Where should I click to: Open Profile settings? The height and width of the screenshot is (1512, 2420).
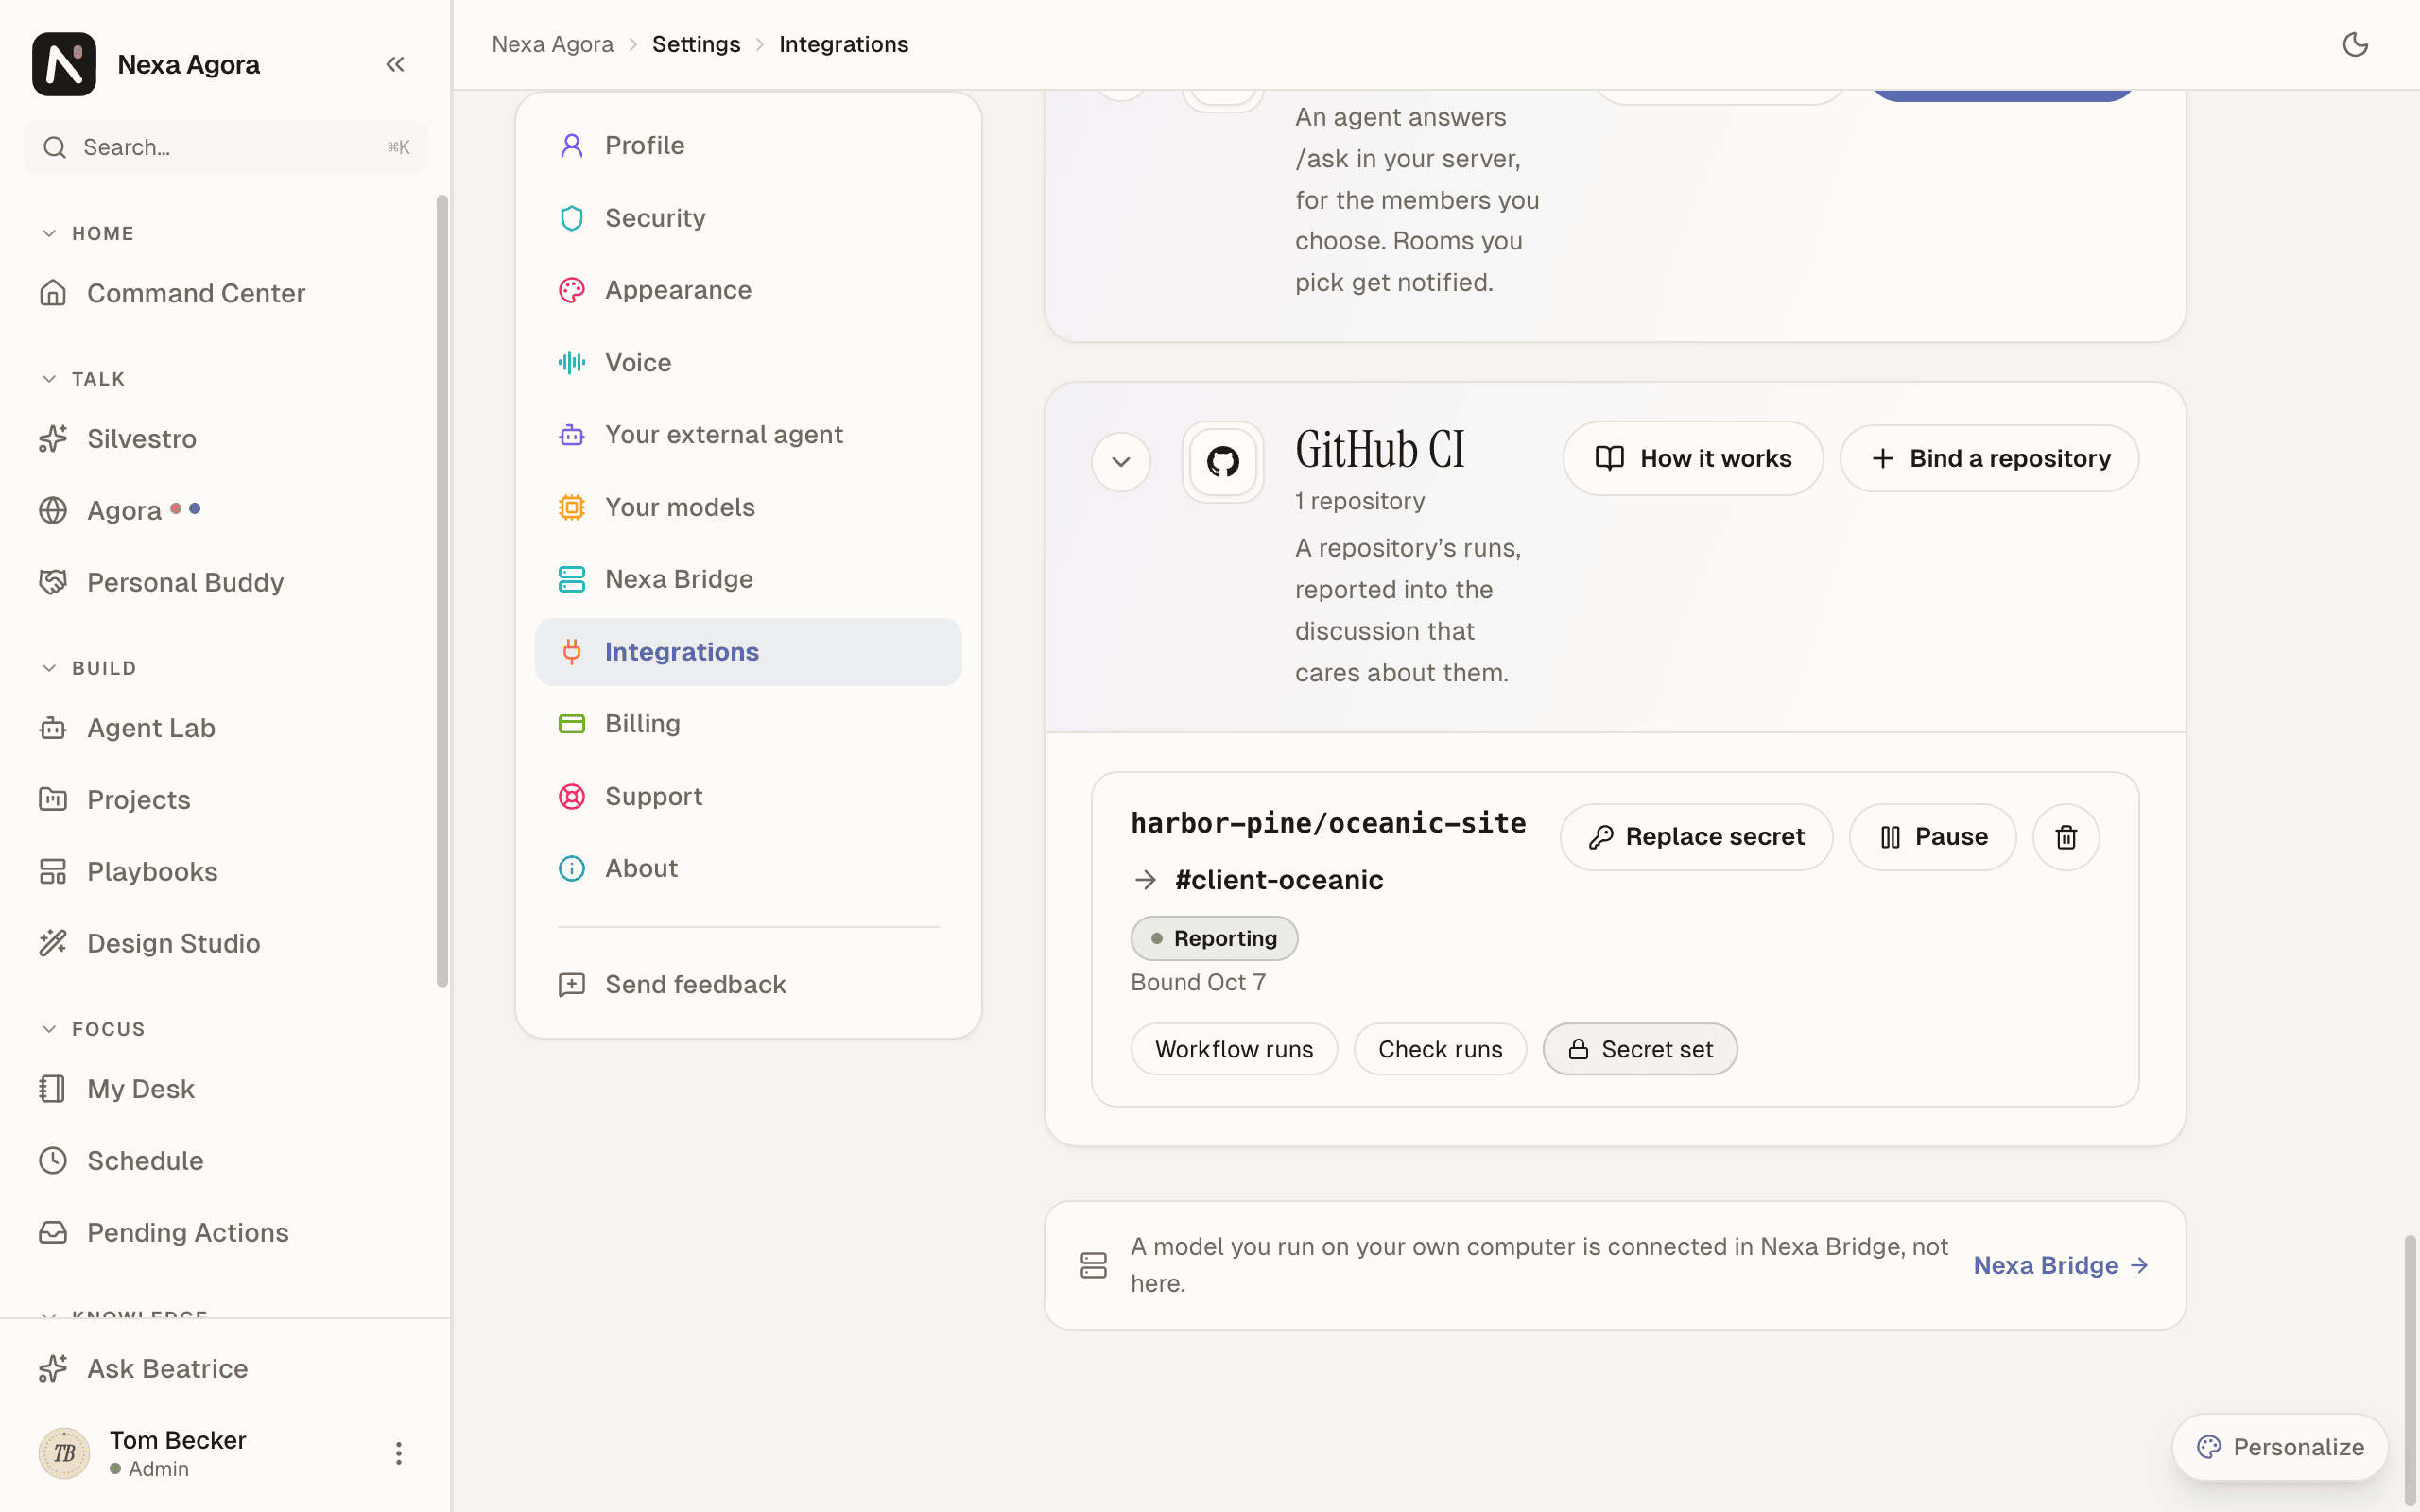748,146
